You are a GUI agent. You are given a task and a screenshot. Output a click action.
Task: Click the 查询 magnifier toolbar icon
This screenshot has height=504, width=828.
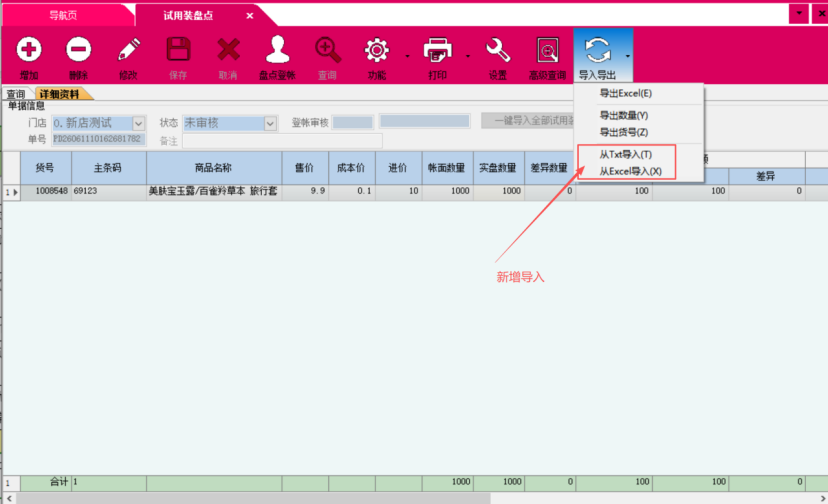coord(327,50)
